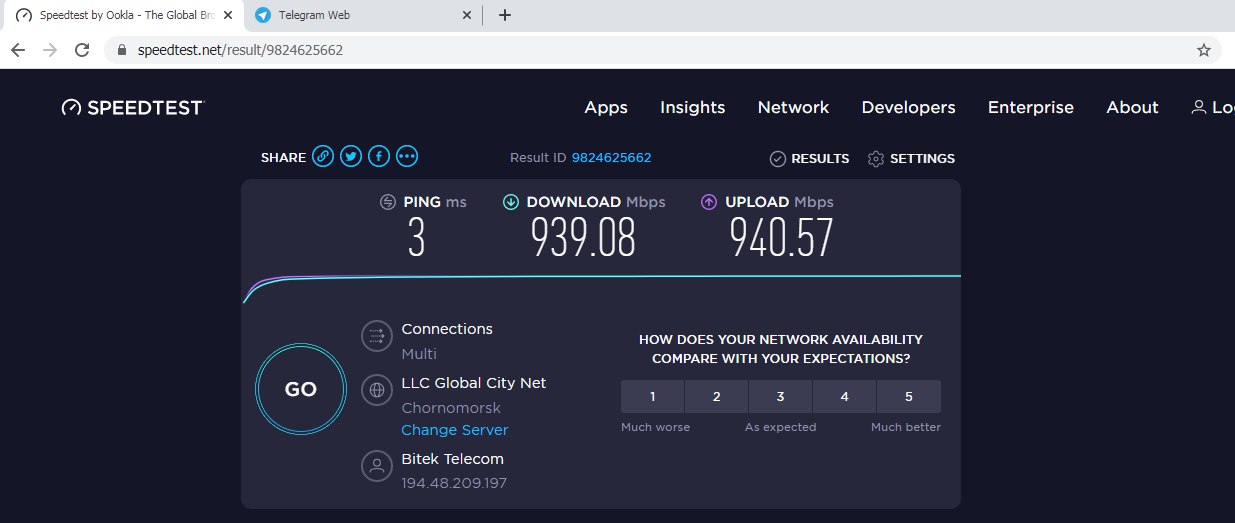Image resolution: width=1235 pixels, height=523 pixels.
Task: Close the Telegram Web tab
Action: point(466,15)
